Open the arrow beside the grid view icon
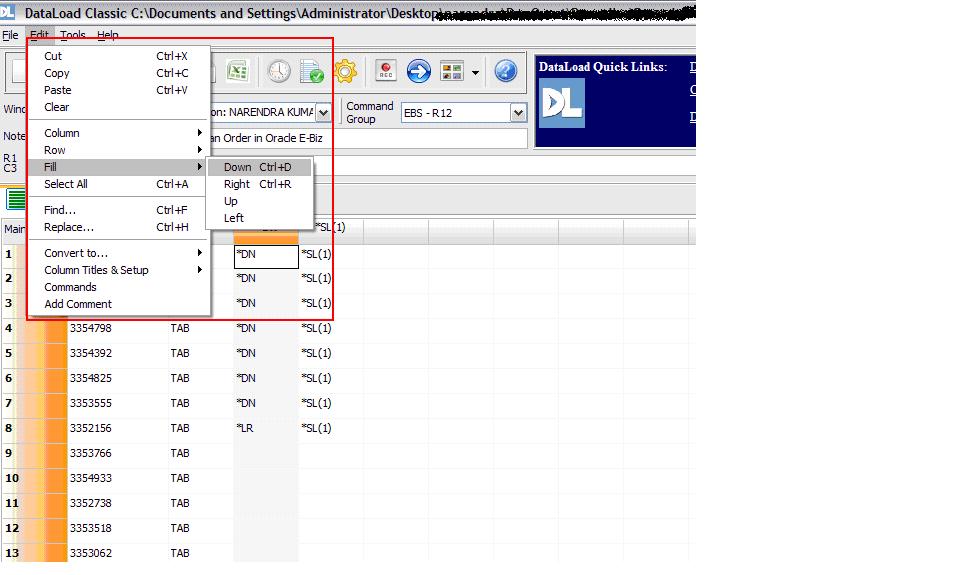The image size is (962, 575). coord(475,72)
